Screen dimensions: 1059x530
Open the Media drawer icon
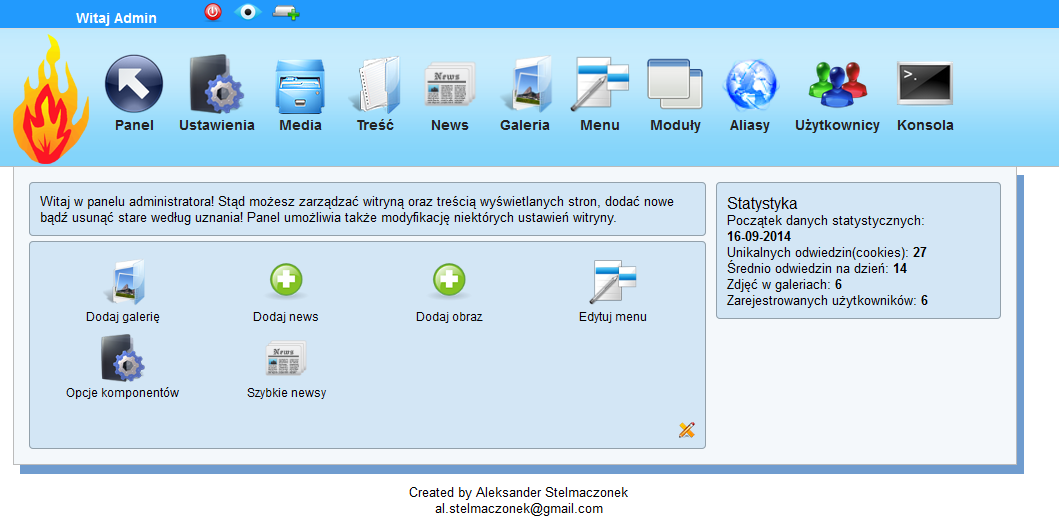tap(300, 85)
